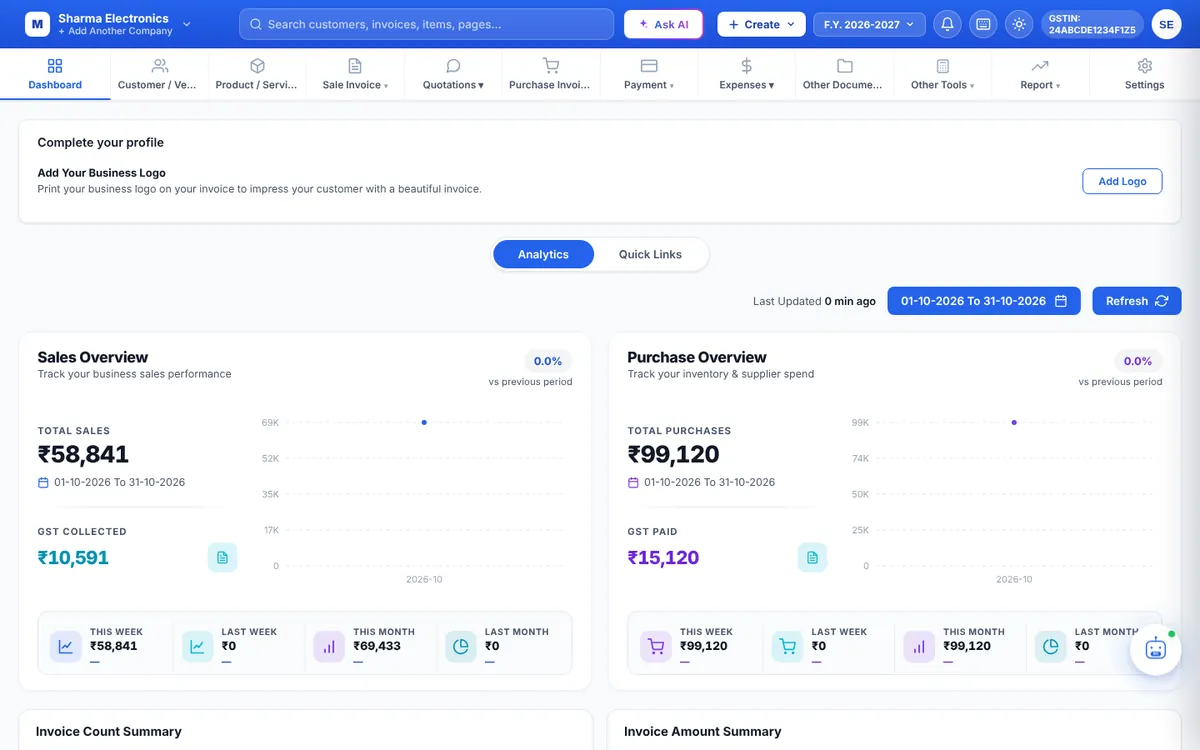The width and height of the screenshot is (1200, 750).
Task: Click the Add Logo button
Action: click(1122, 181)
